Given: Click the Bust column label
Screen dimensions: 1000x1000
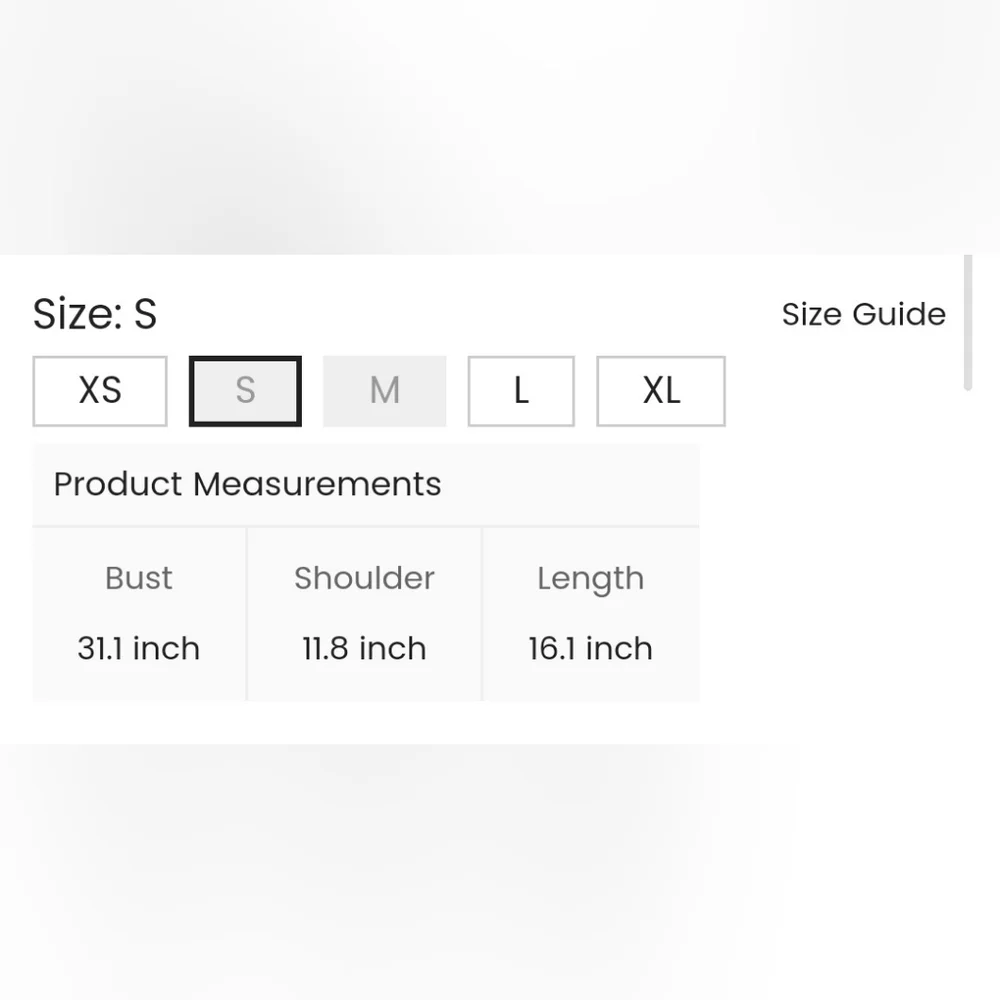Looking at the screenshot, I should (x=139, y=578).
